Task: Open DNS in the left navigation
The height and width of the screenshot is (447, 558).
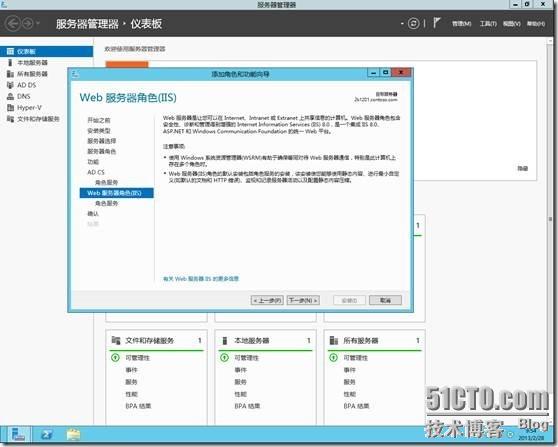Action: click(24, 96)
